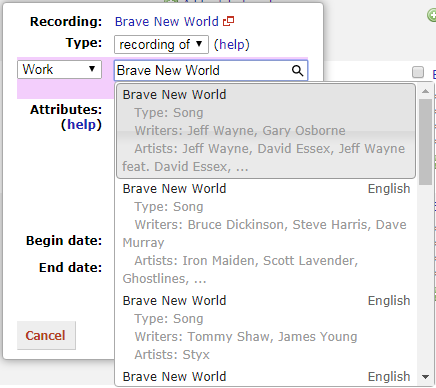Select the Tommy Shaw, James Young work result
This screenshot has height=388, width=436.
click(x=266, y=327)
